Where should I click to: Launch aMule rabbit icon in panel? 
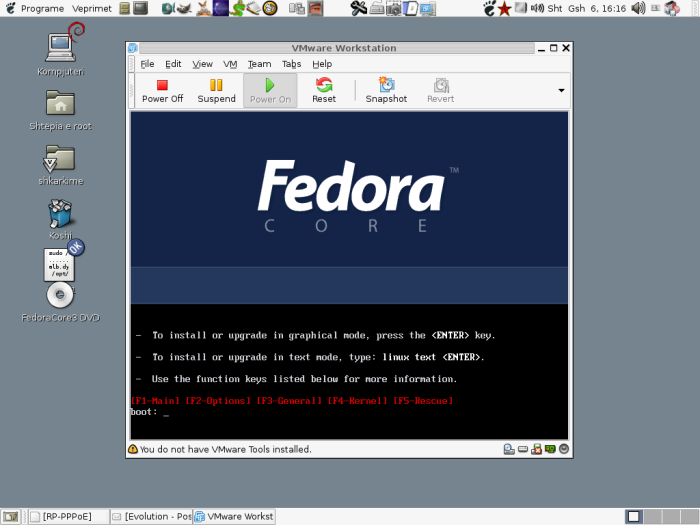click(x=204, y=8)
